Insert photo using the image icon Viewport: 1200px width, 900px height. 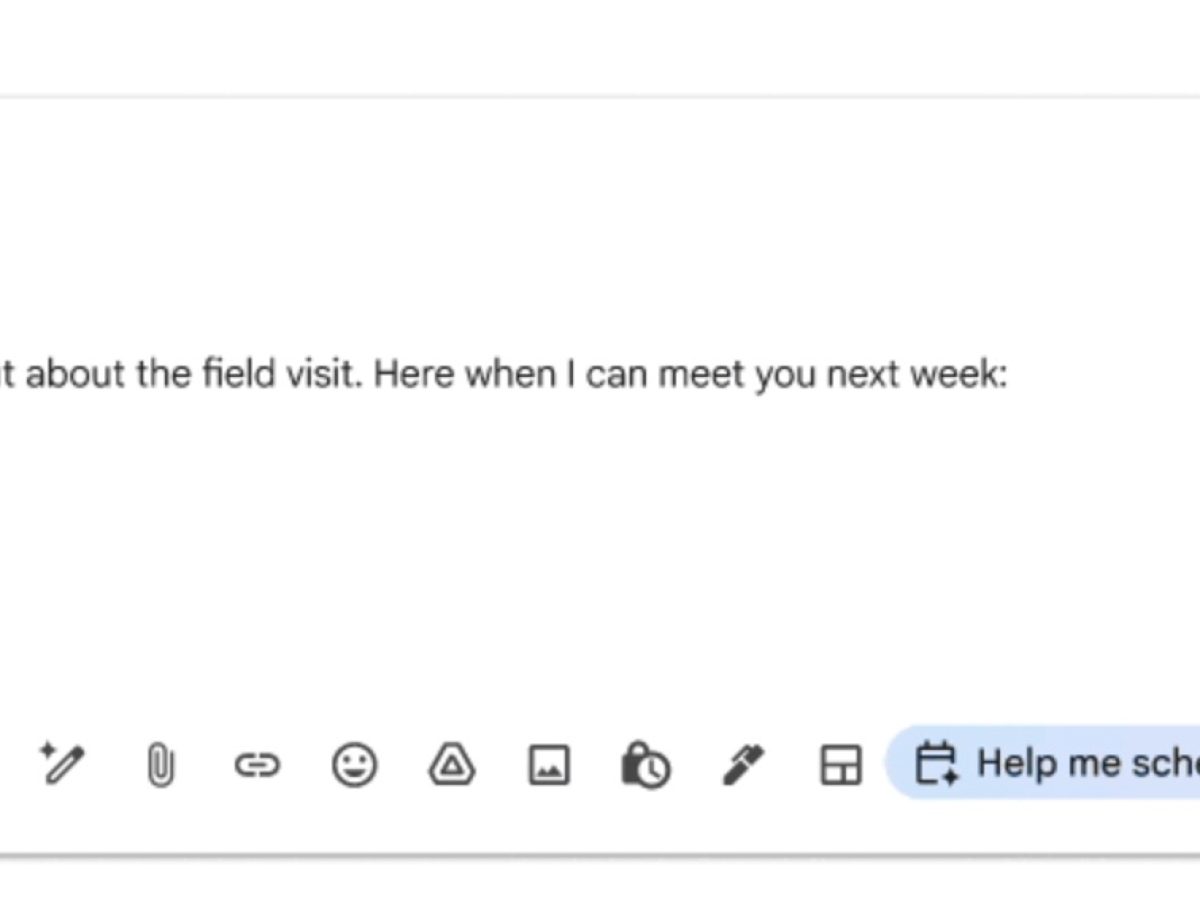[548, 766]
